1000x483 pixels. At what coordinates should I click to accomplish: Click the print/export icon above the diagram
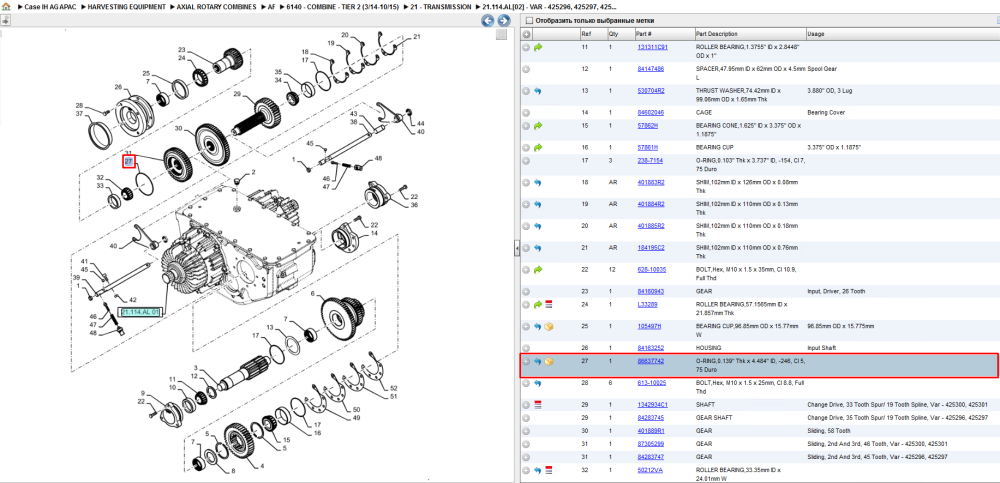point(5,20)
